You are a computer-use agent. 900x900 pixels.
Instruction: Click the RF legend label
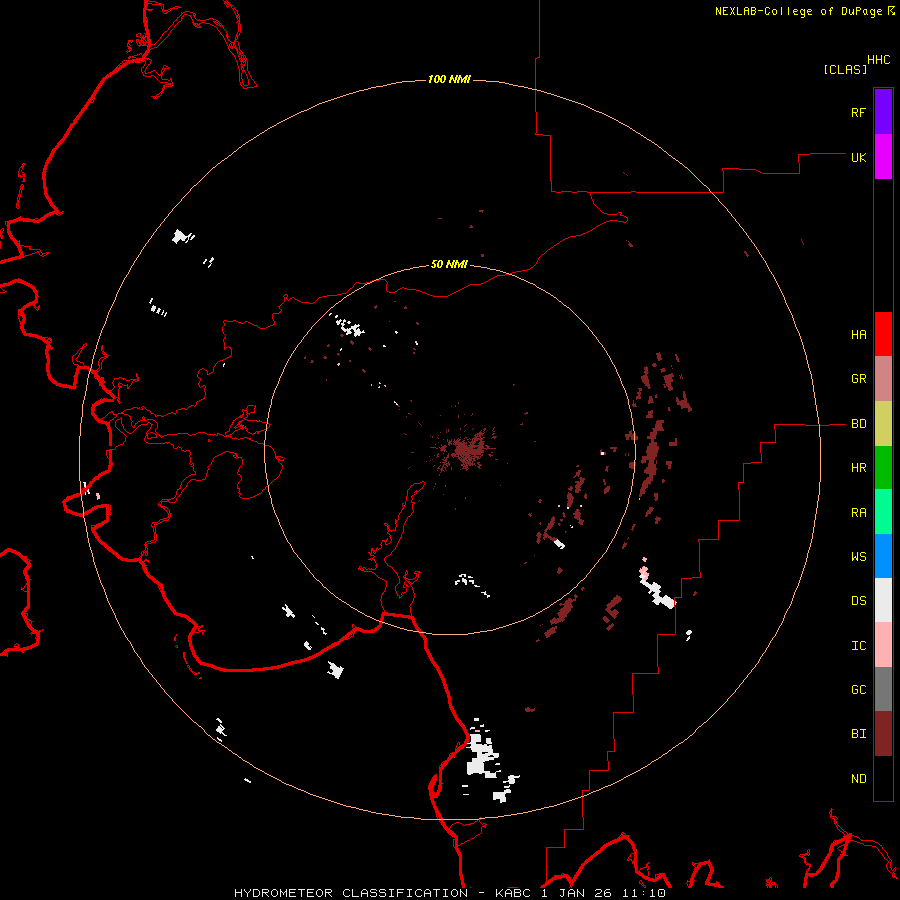[x=858, y=112]
